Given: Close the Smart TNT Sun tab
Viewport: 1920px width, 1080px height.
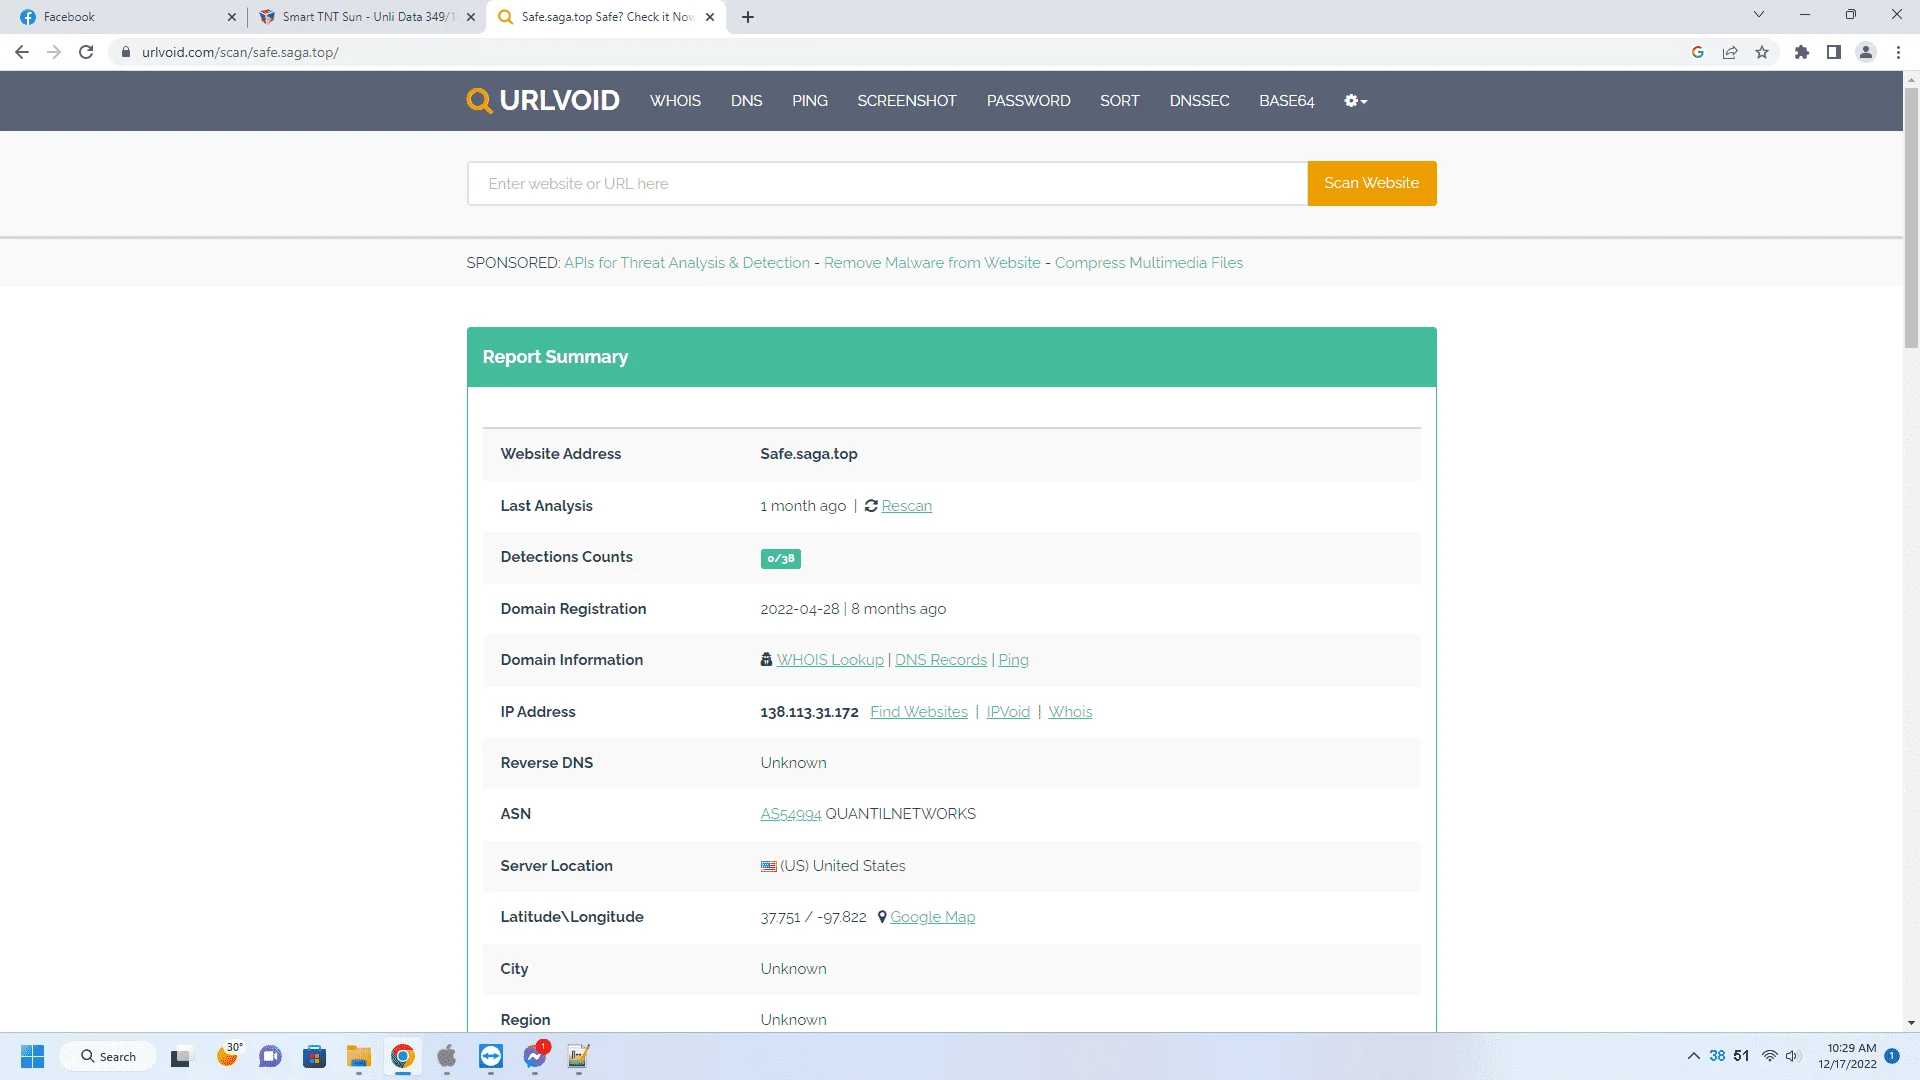Looking at the screenshot, I should tap(471, 17).
